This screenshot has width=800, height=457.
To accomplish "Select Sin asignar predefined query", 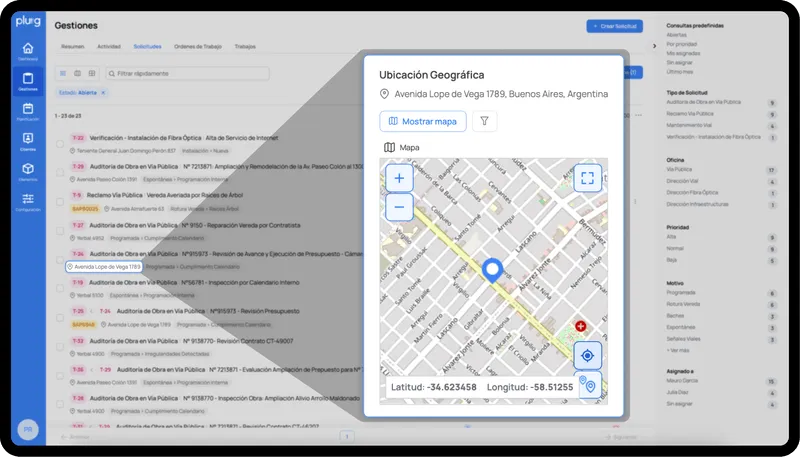I will pos(679,63).
